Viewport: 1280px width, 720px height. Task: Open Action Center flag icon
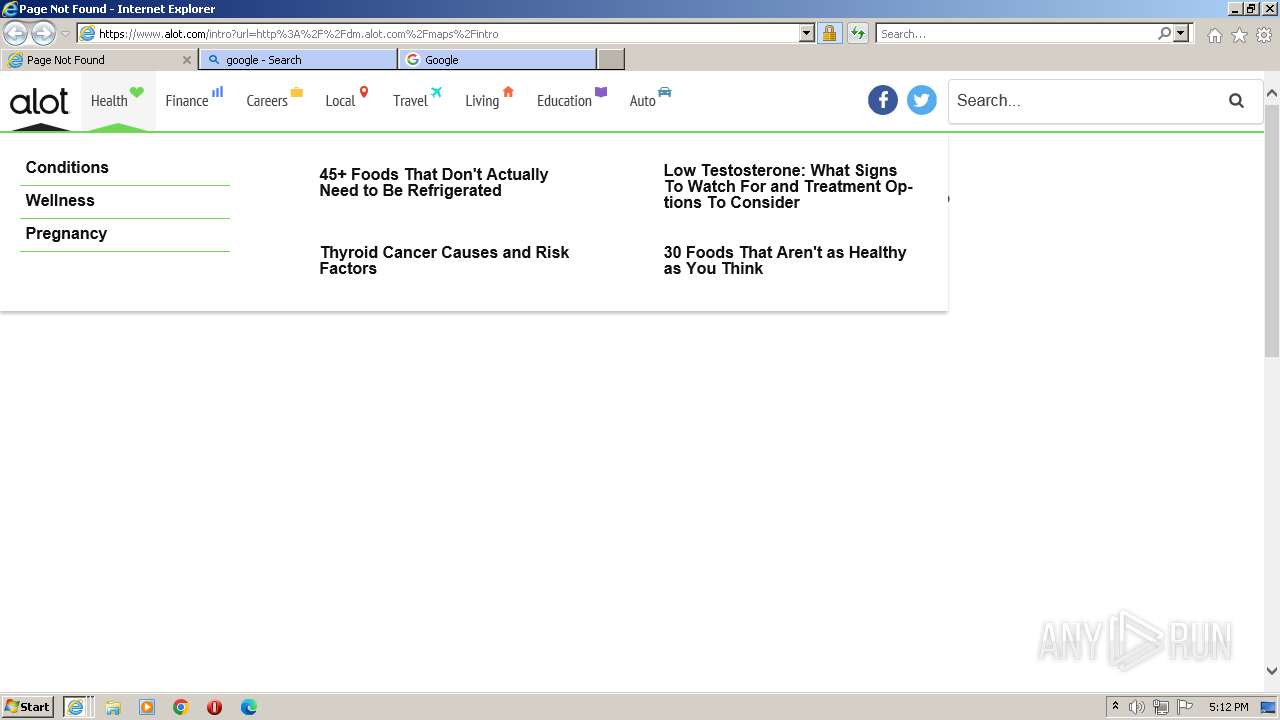point(1185,707)
